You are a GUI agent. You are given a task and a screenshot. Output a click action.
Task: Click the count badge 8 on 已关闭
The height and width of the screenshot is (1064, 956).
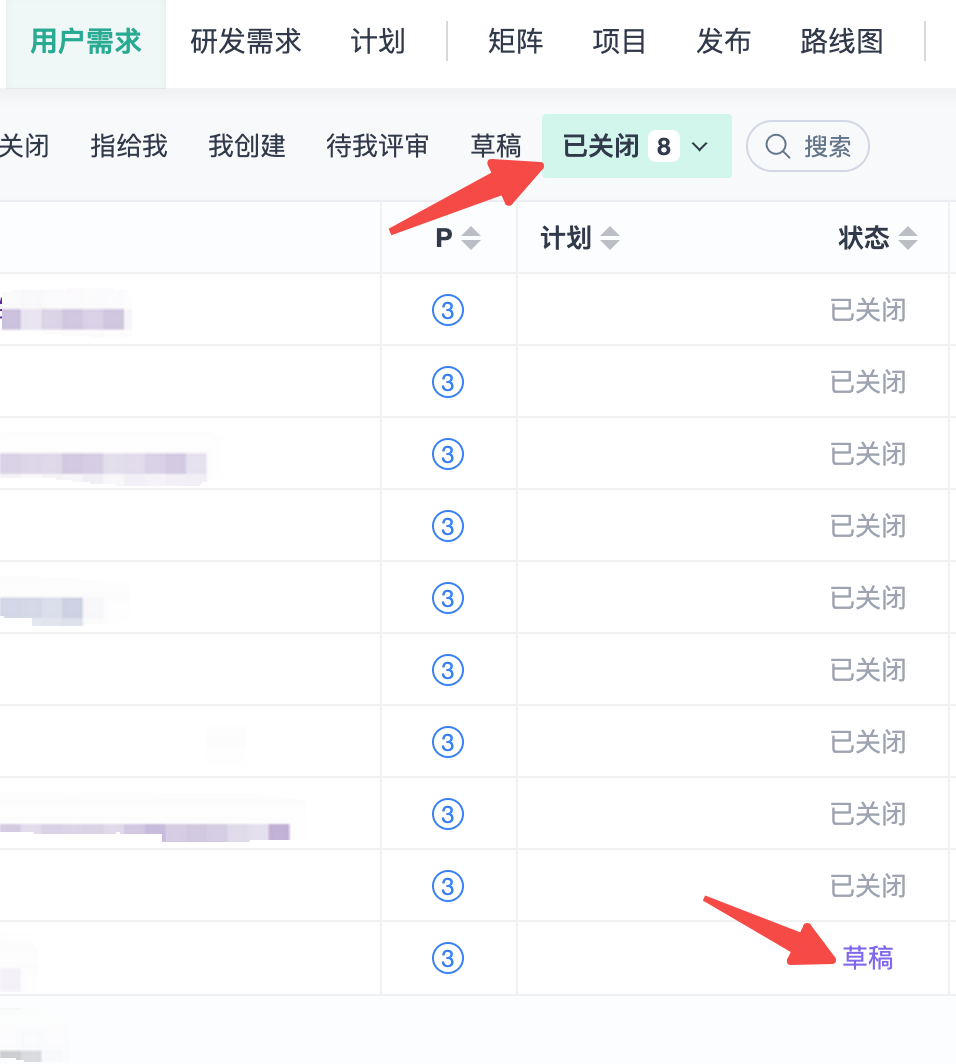click(664, 146)
